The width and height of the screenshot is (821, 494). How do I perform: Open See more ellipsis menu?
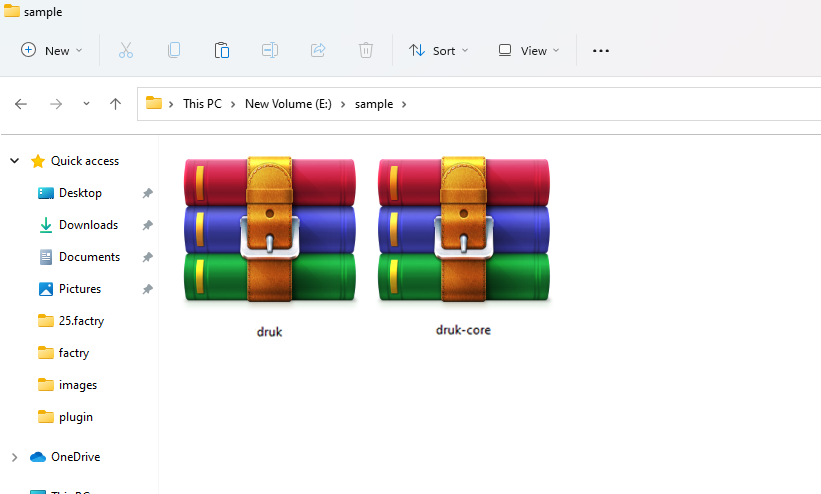tap(601, 50)
